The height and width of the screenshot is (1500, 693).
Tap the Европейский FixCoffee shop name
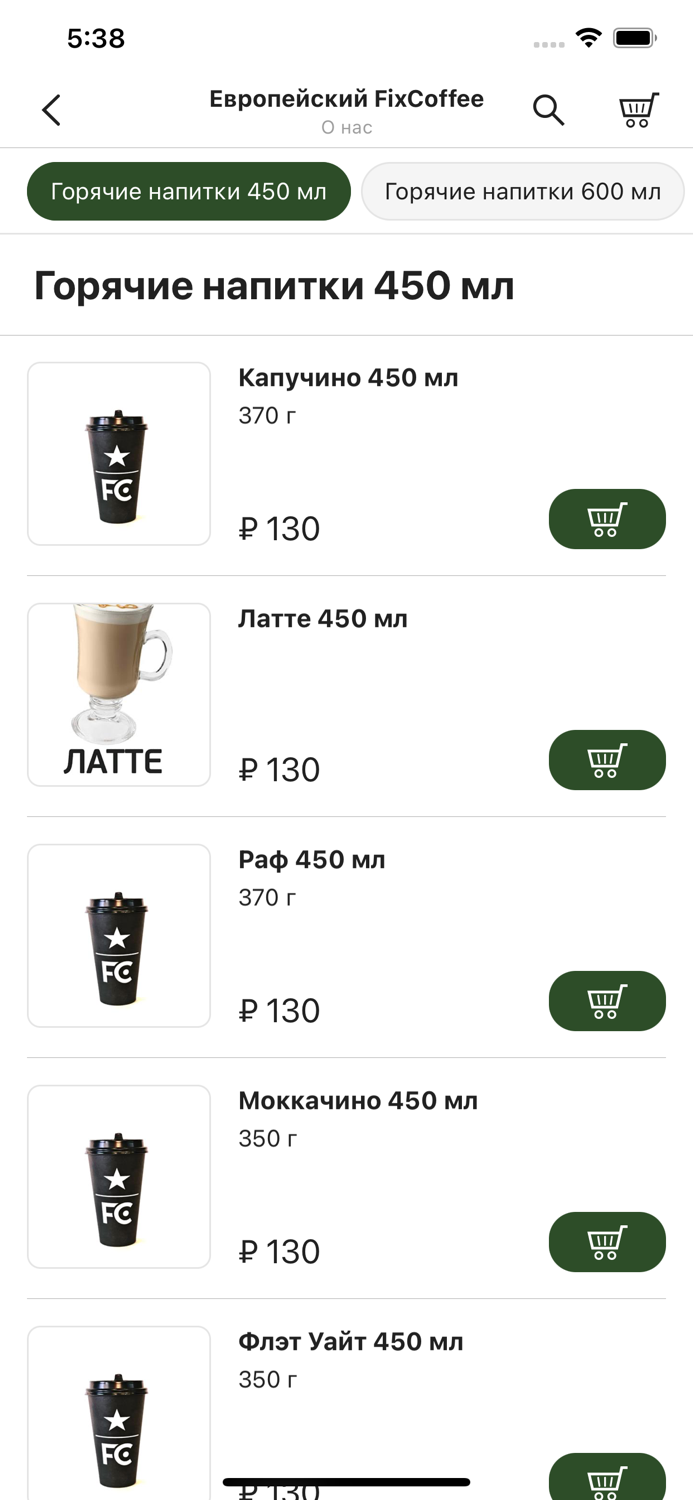[346, 98]
